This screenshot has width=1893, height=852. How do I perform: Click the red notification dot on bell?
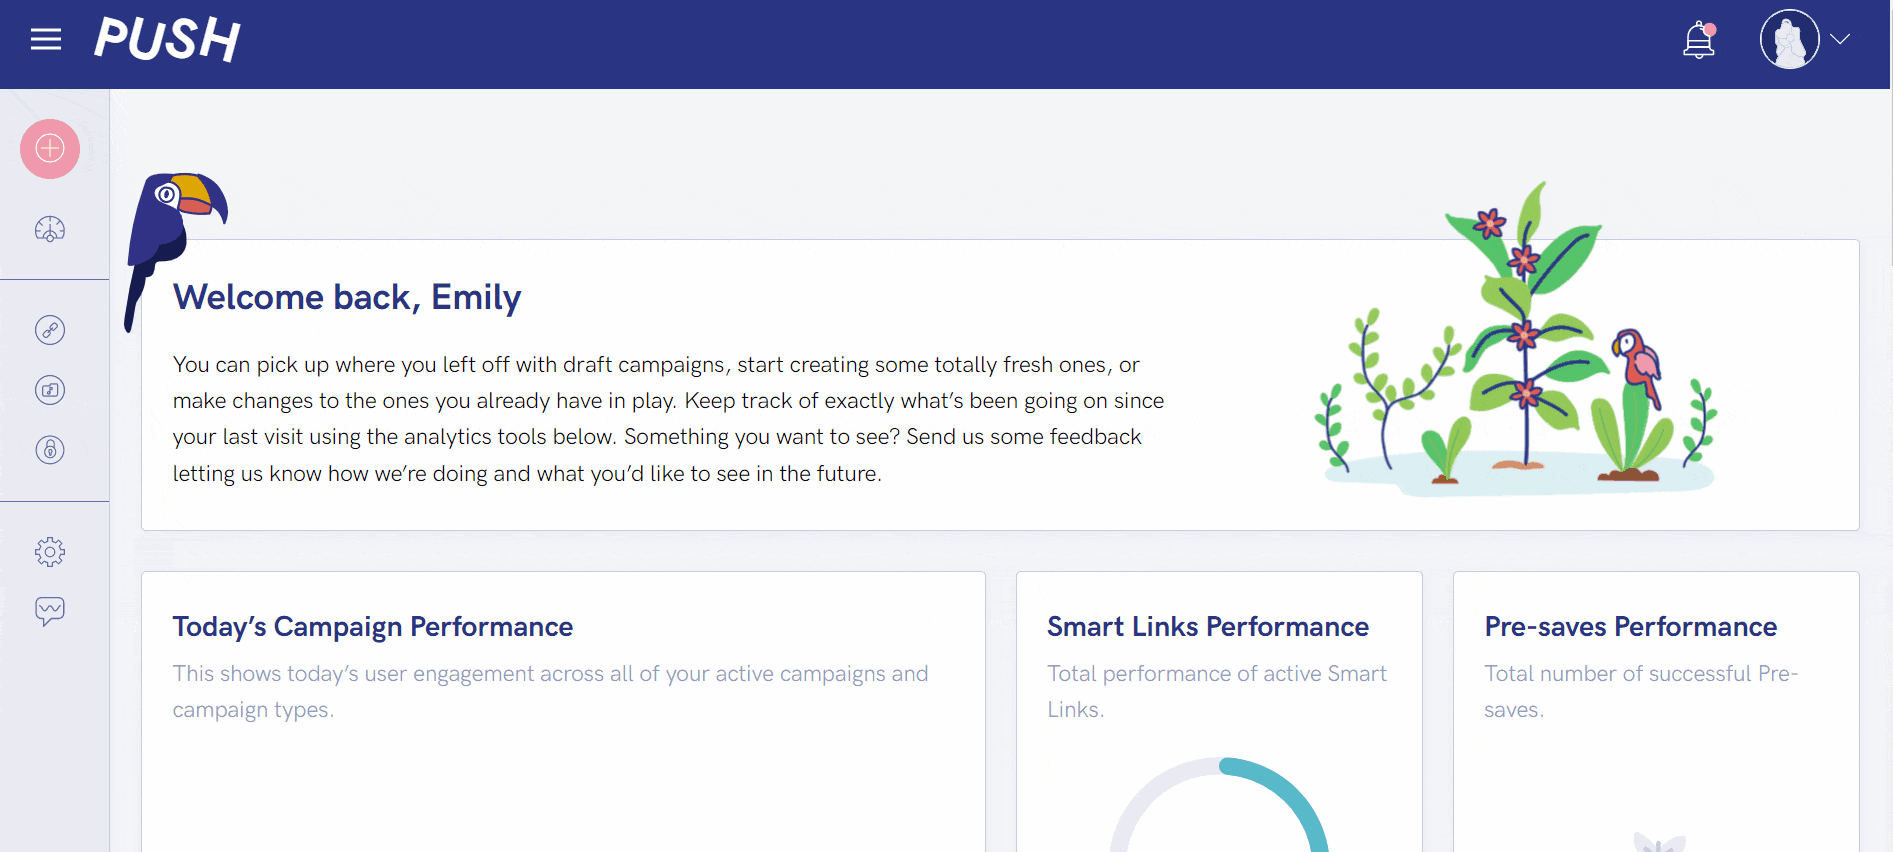click(1710, 29)
